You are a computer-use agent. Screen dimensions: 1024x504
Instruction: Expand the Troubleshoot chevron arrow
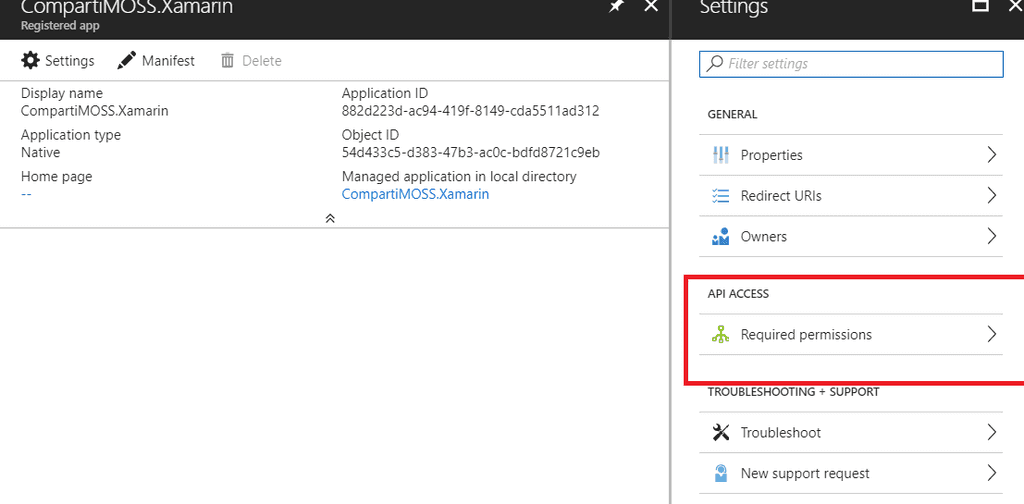click(991, 433)
